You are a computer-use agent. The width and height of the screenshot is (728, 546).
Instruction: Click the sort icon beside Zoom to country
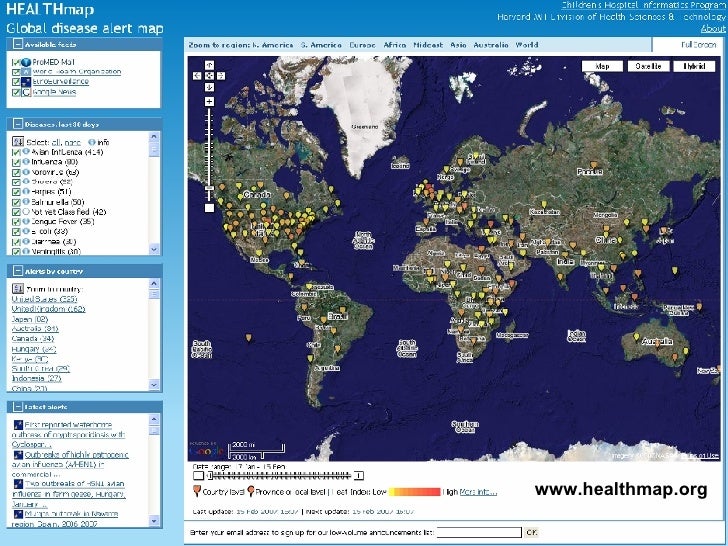(18, 289)
